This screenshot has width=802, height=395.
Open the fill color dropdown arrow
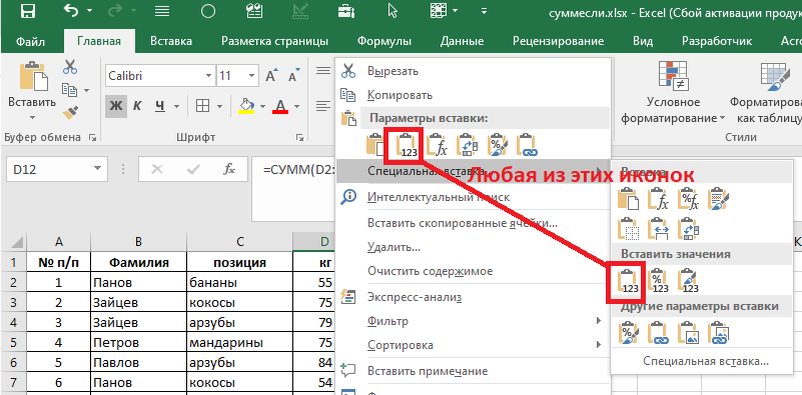tap(263, 106)
